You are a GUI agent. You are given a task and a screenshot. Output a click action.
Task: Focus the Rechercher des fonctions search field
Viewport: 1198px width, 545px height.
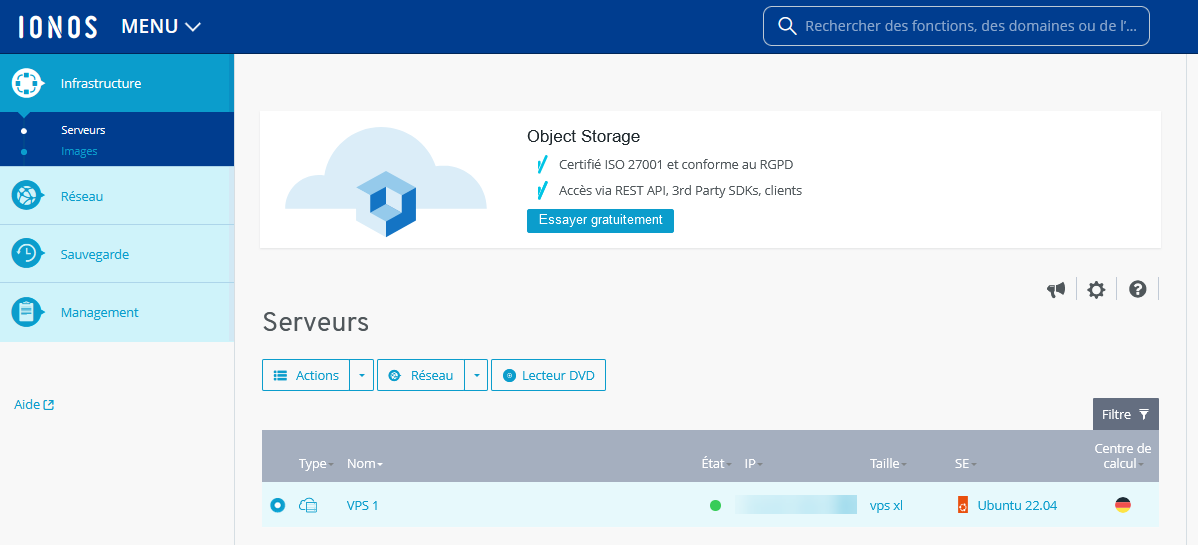click(956, 26)
